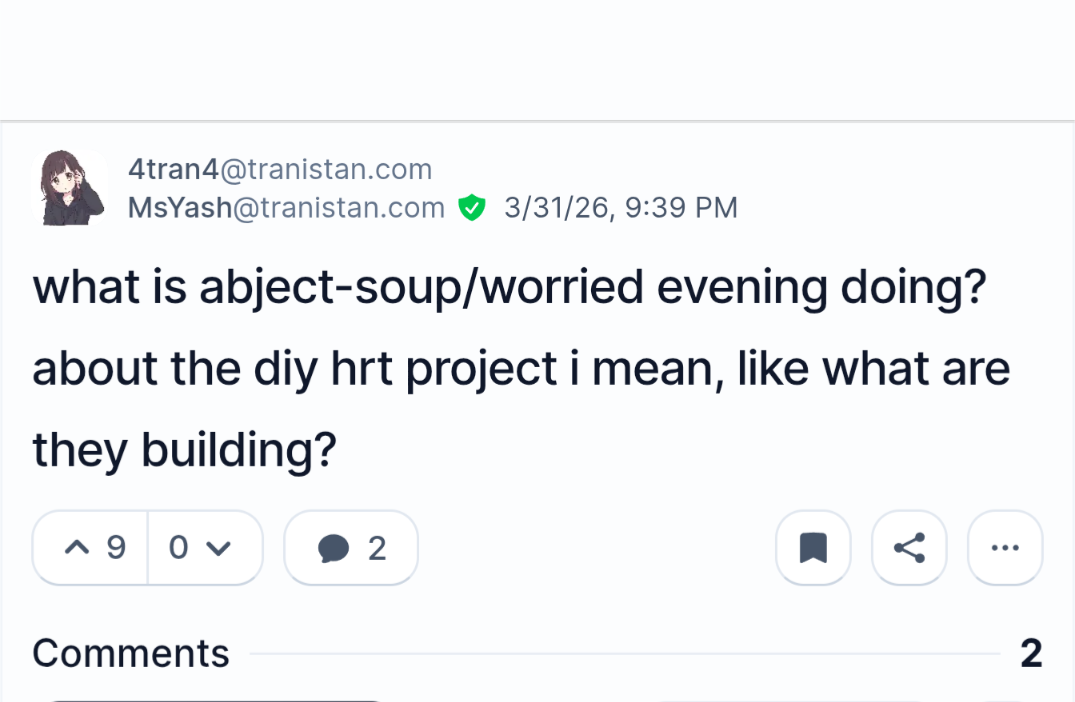This screenshot has height=702, width=1075.
Task: Click the green verified shield badge
Action: [471, 208]
